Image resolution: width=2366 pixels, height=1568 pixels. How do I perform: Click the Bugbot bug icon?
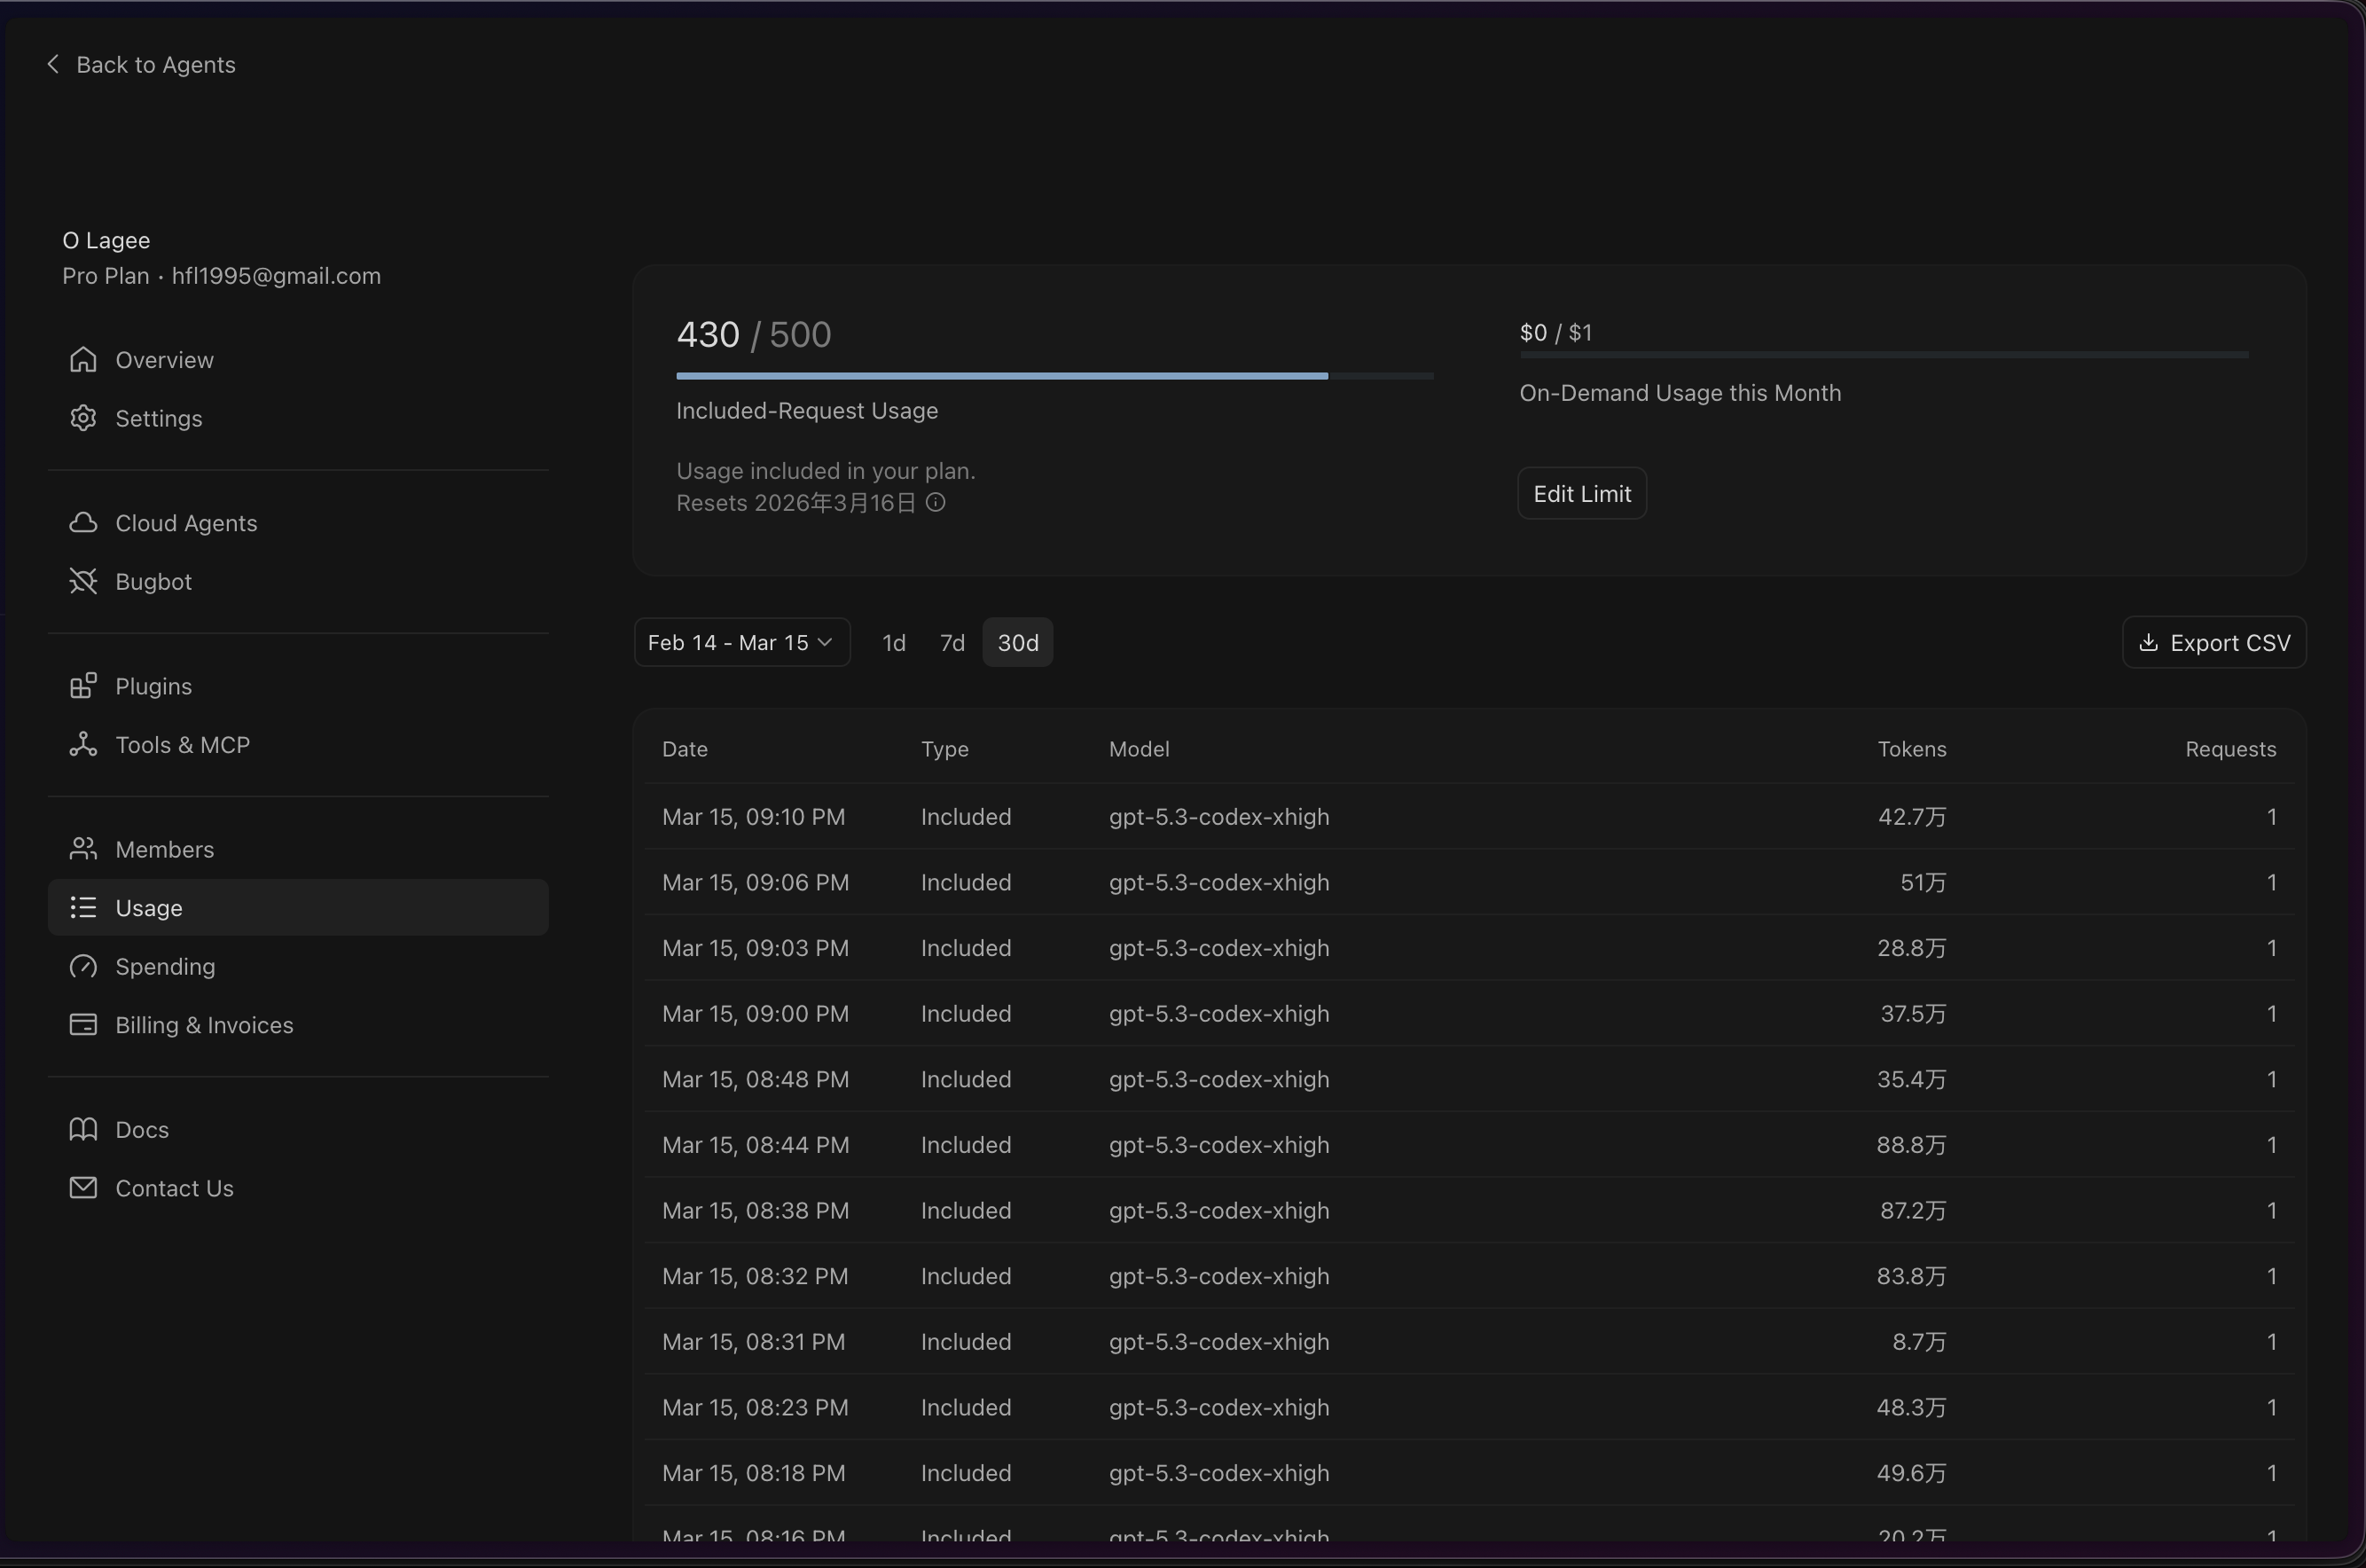click(x=83, y=581)
